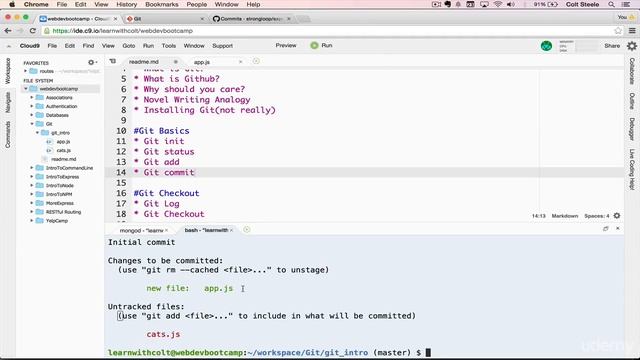The width and height of the screenshot is (640, 360).
Task: Open the Cloud9 View menu
Action: pos(108,46)
